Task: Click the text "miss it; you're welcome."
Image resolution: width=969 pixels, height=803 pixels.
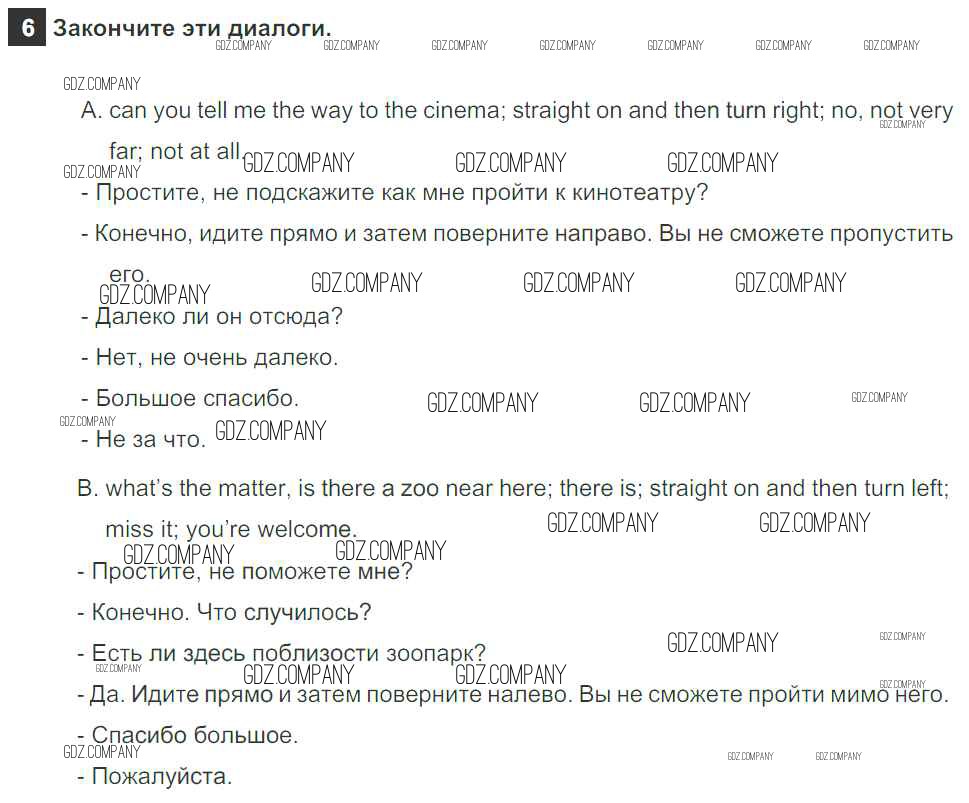Action: [x=230, y=530]
